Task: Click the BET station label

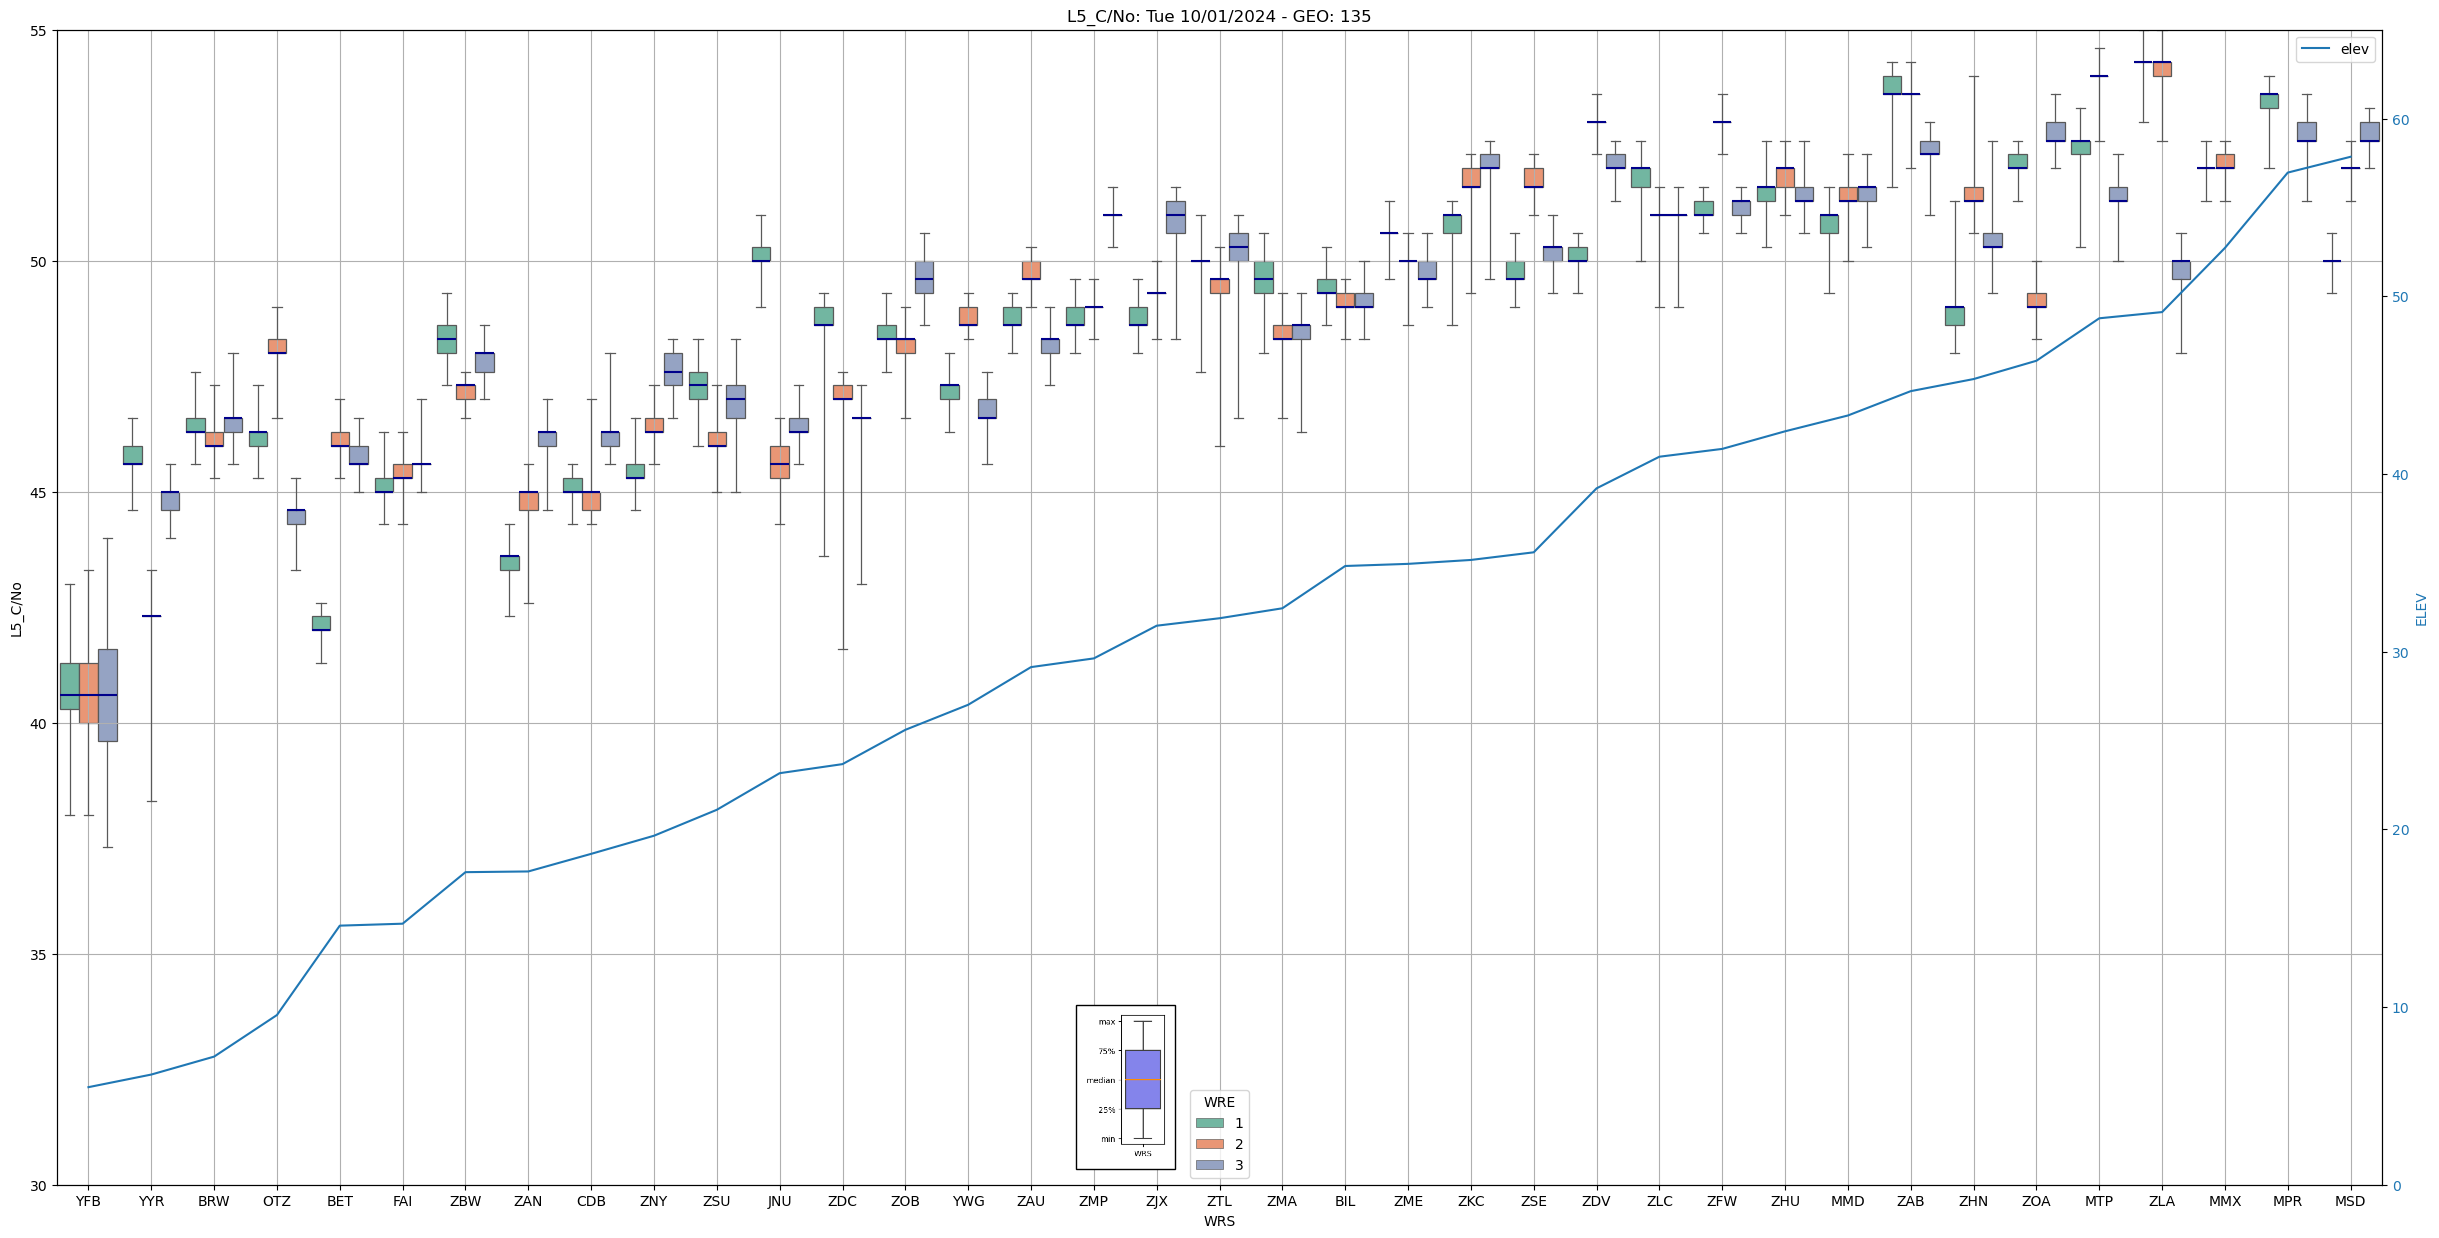Action: (x=340, y=1201)
